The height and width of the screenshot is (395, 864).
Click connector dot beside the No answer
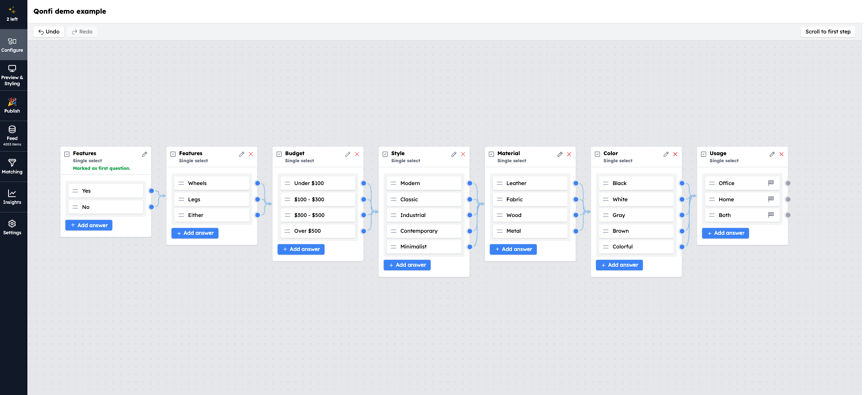152,207
